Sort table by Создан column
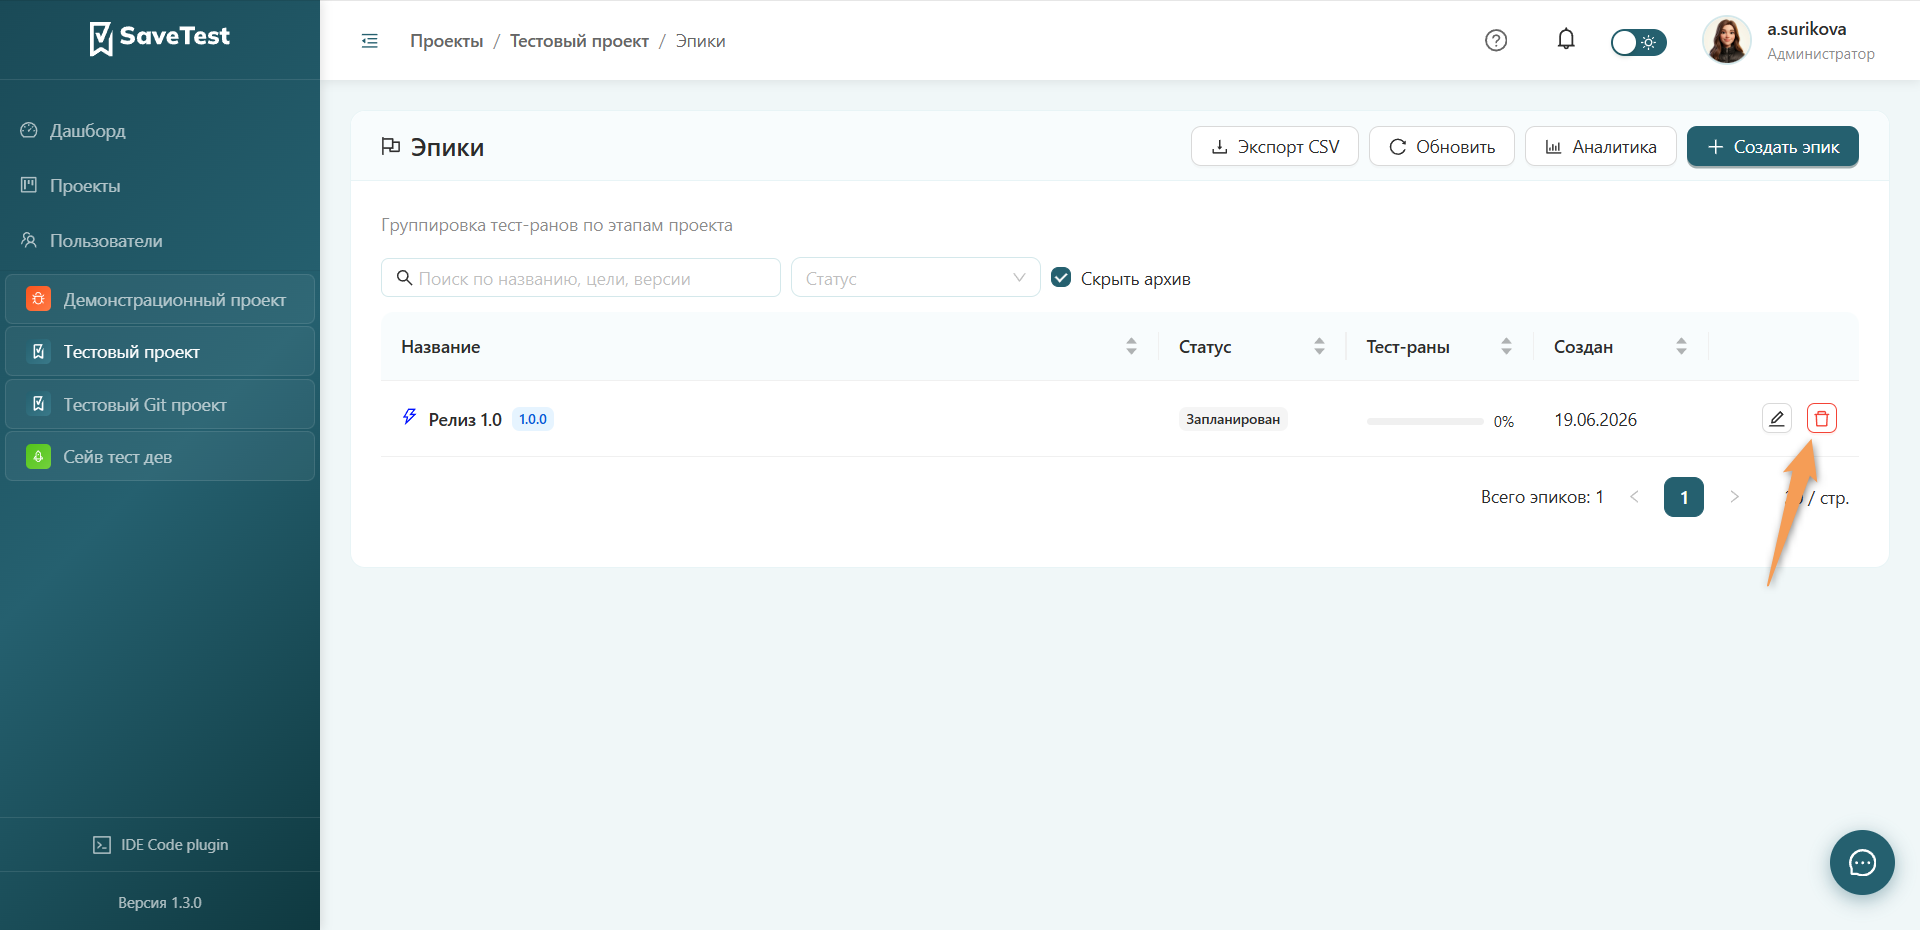The image size is (1920, 930). 1681,346
